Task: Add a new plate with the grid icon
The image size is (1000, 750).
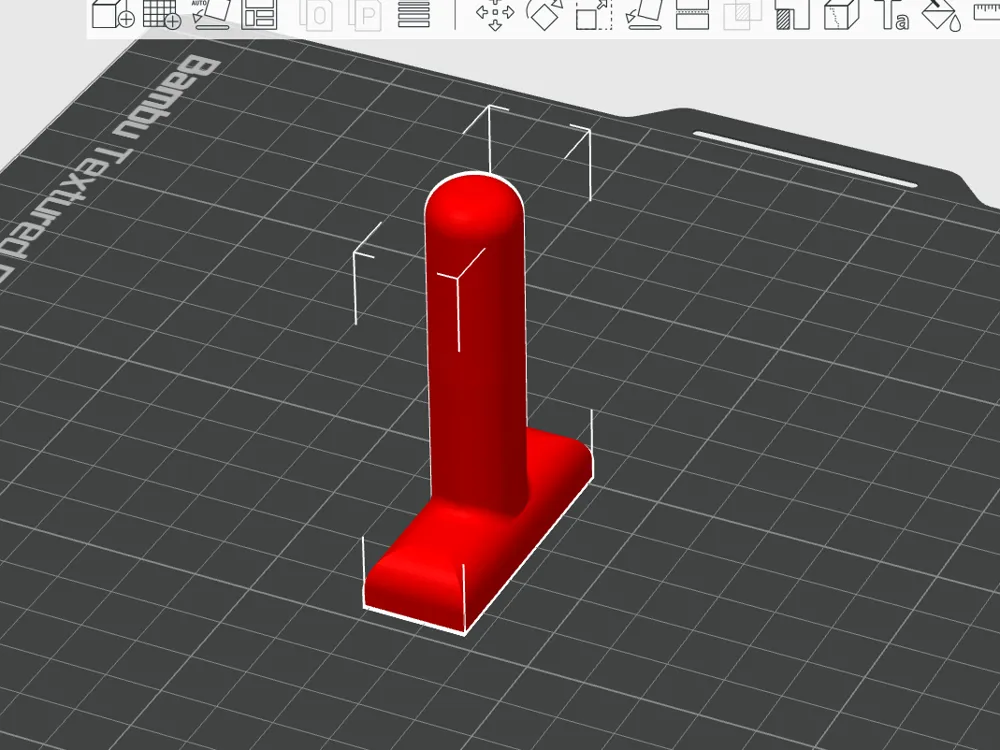Action: click(162, 14)
